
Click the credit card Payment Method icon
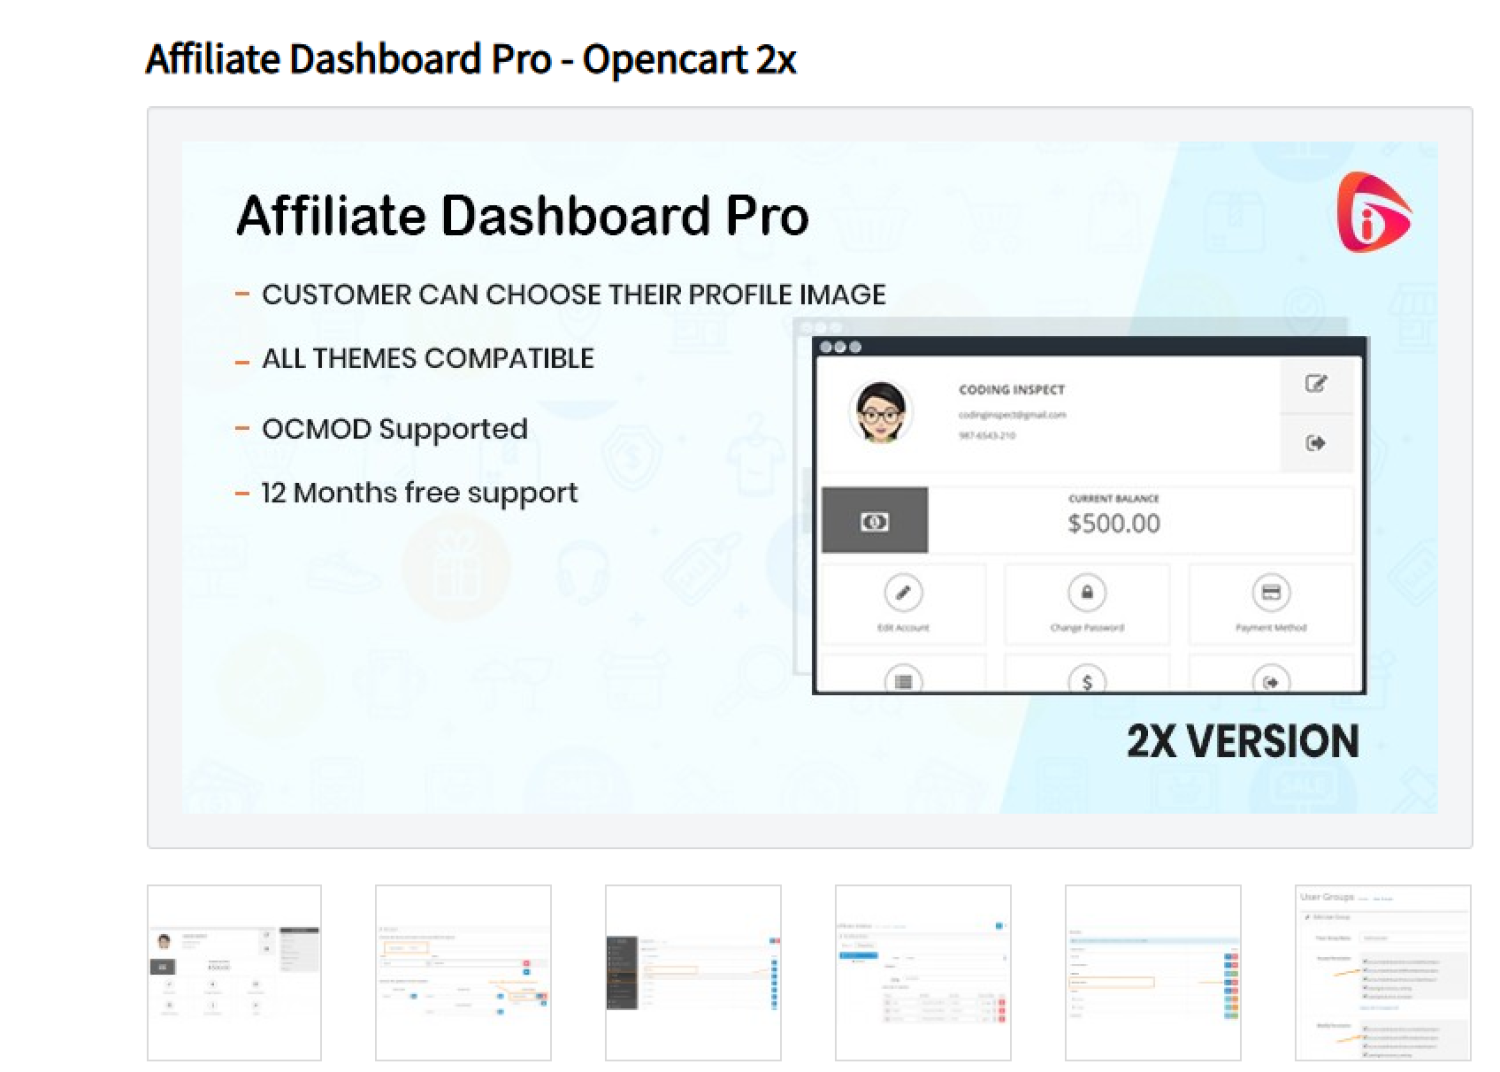[1270, 592]
